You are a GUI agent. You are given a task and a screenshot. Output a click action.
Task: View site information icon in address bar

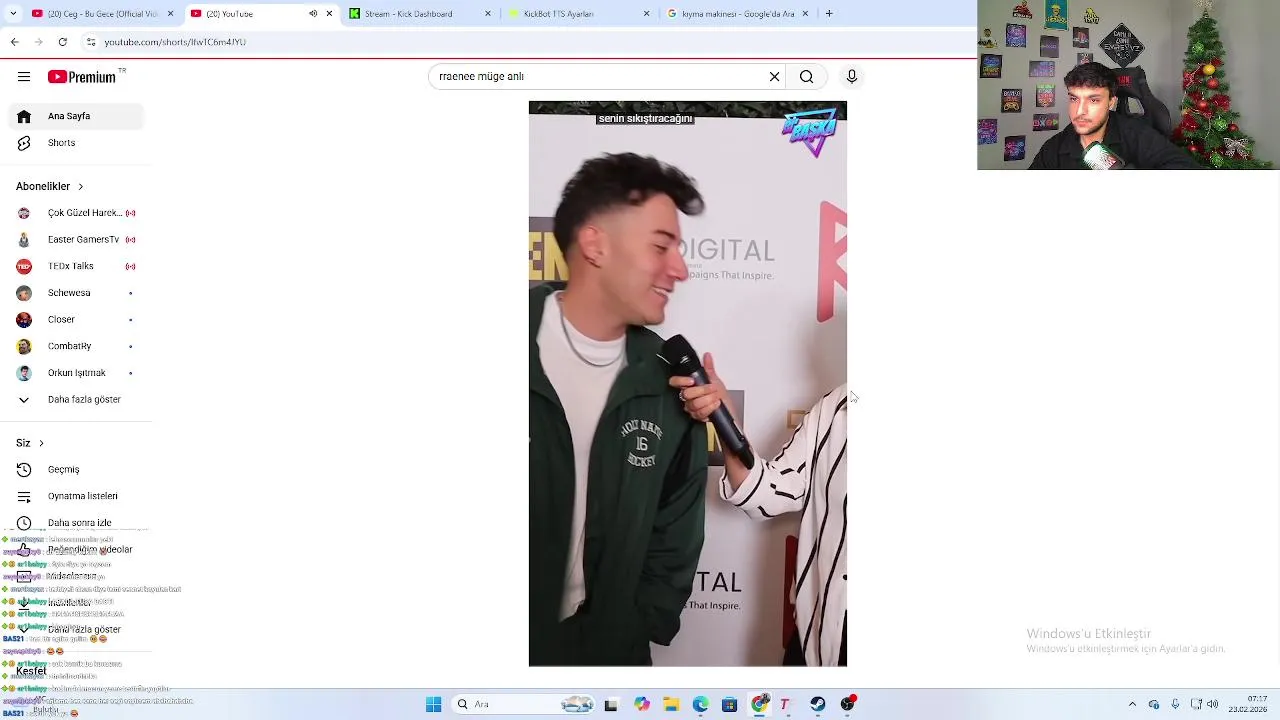pos(91,42)
